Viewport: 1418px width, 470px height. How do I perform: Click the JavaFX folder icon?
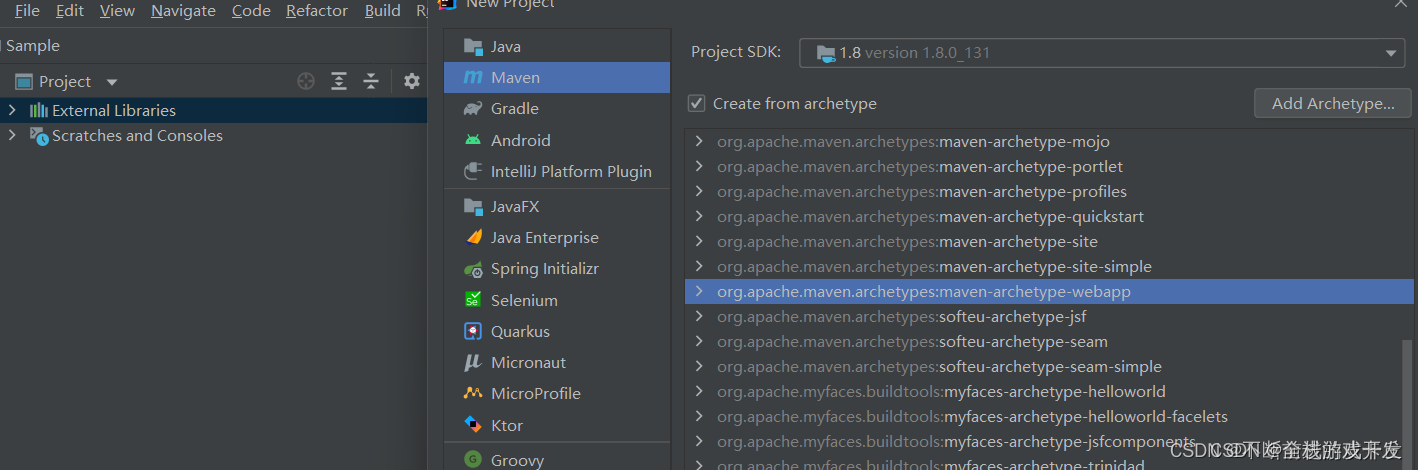click(473, 206)
